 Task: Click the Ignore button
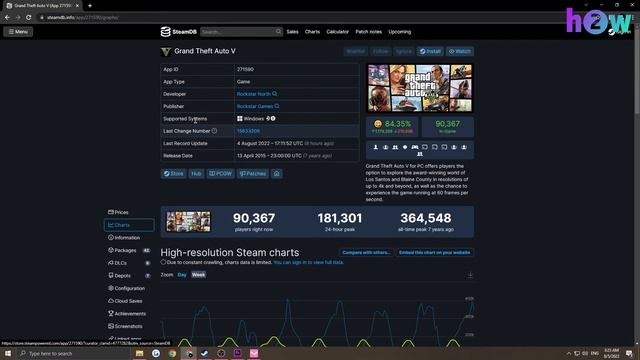404,51
